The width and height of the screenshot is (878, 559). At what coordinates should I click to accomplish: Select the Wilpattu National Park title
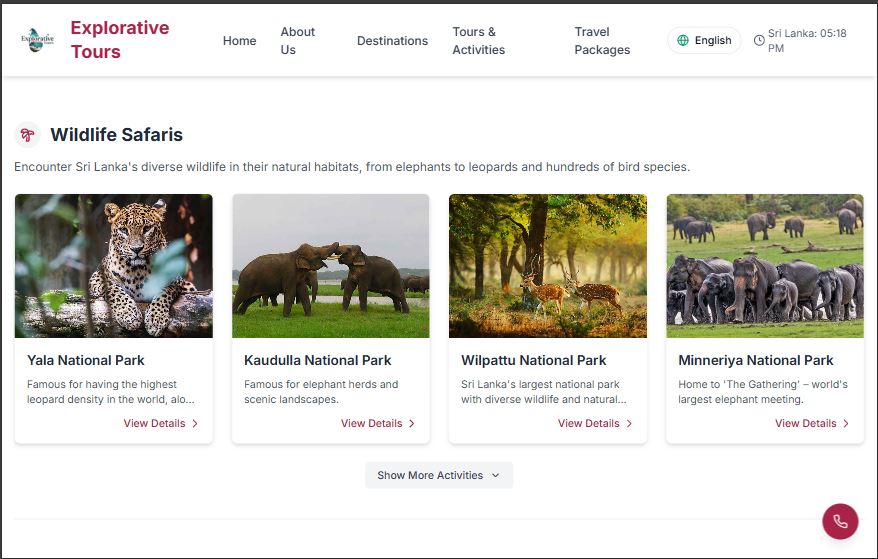click(x=534, y=360)
